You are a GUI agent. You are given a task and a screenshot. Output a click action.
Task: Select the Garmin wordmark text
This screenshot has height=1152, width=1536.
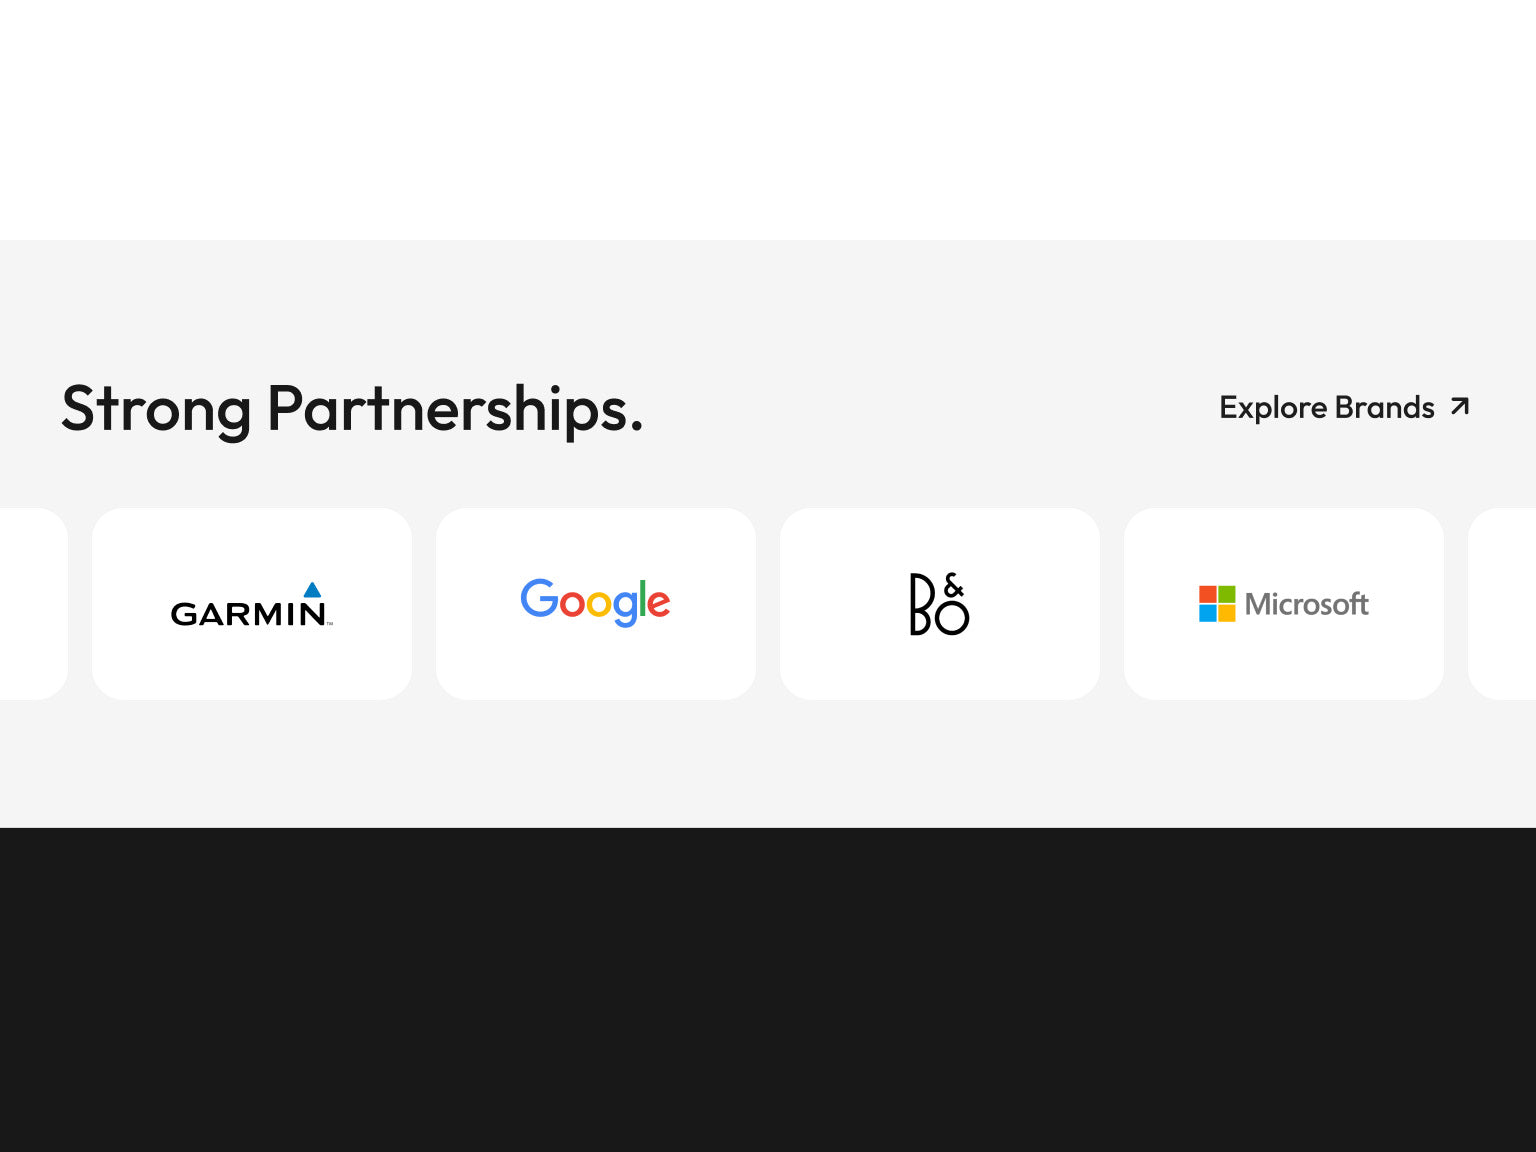click(247, 614)
